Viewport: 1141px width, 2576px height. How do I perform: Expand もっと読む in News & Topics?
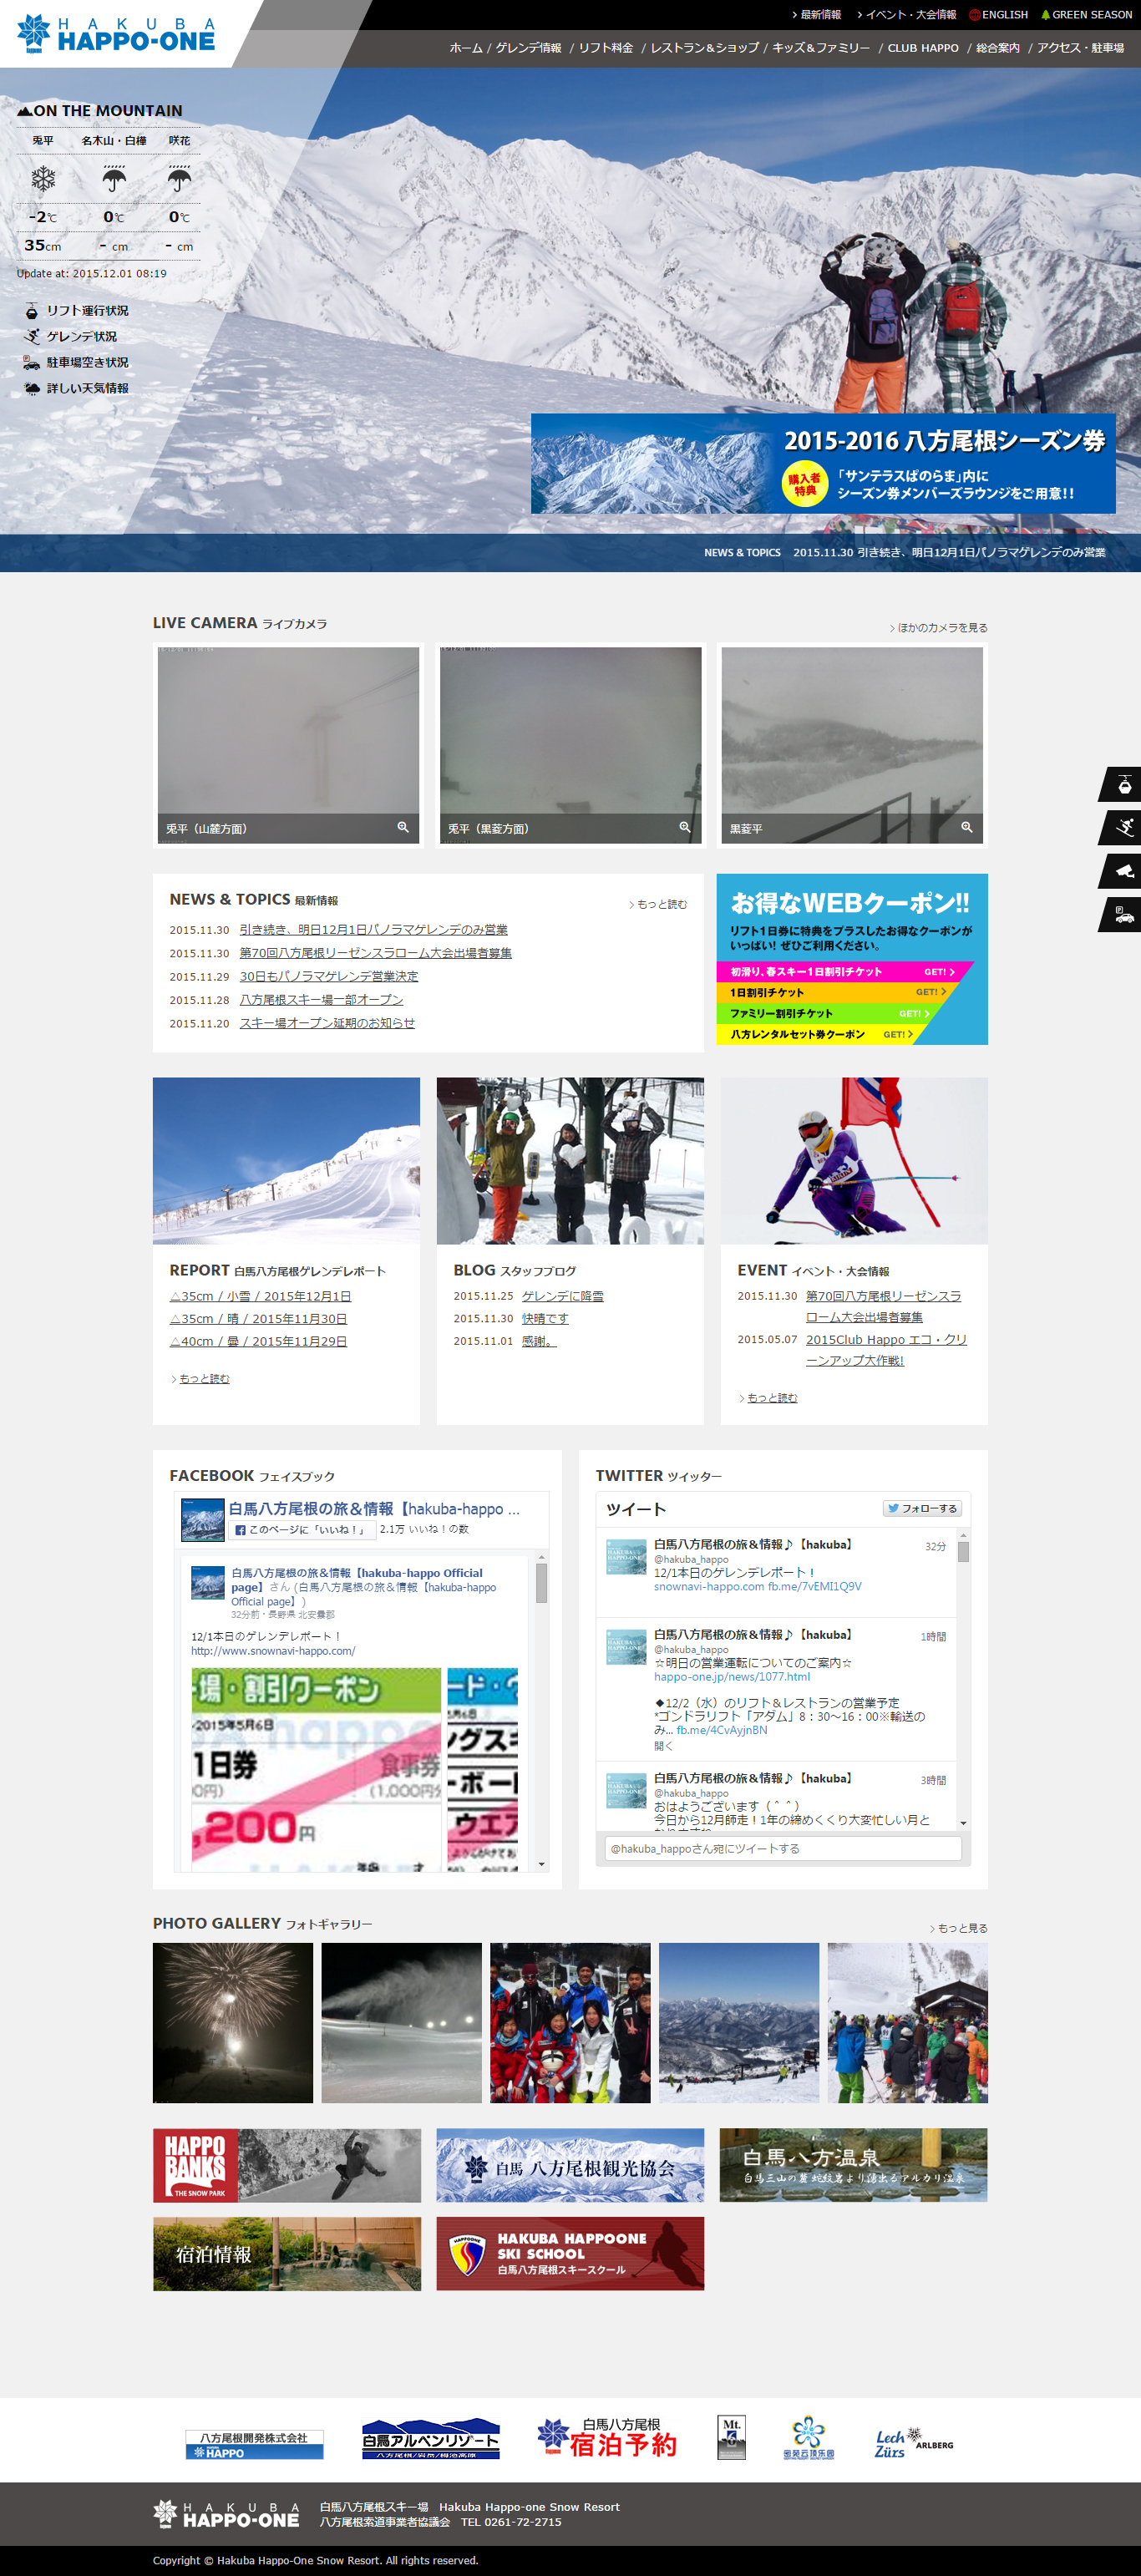pos(658,905)
